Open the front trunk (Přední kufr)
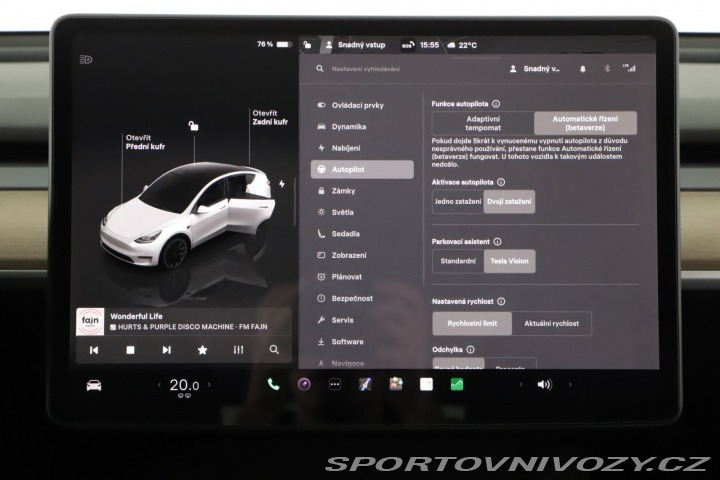The height and width of the screenshot is (480, 720). coord(145,142)
